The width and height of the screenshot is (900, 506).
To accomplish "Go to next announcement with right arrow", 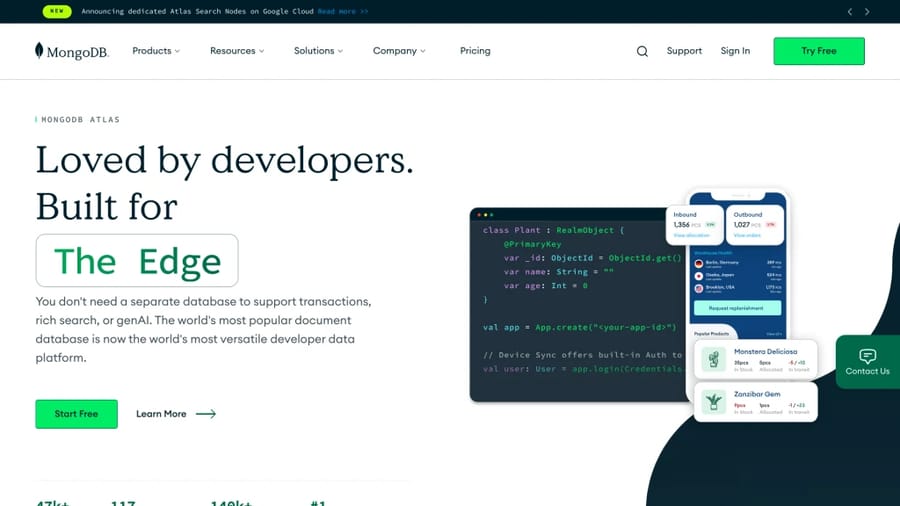I will 867,11.
